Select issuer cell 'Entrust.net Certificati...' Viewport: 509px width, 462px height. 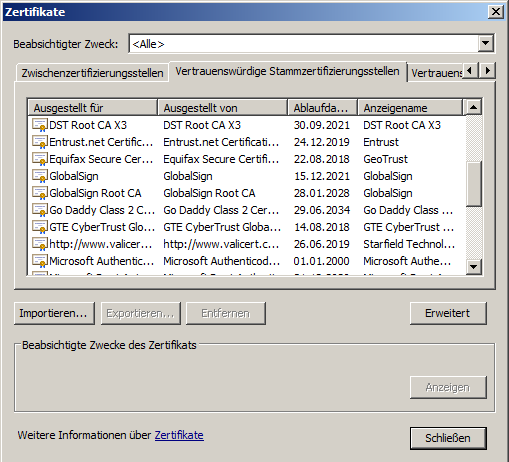coord(221,142)
